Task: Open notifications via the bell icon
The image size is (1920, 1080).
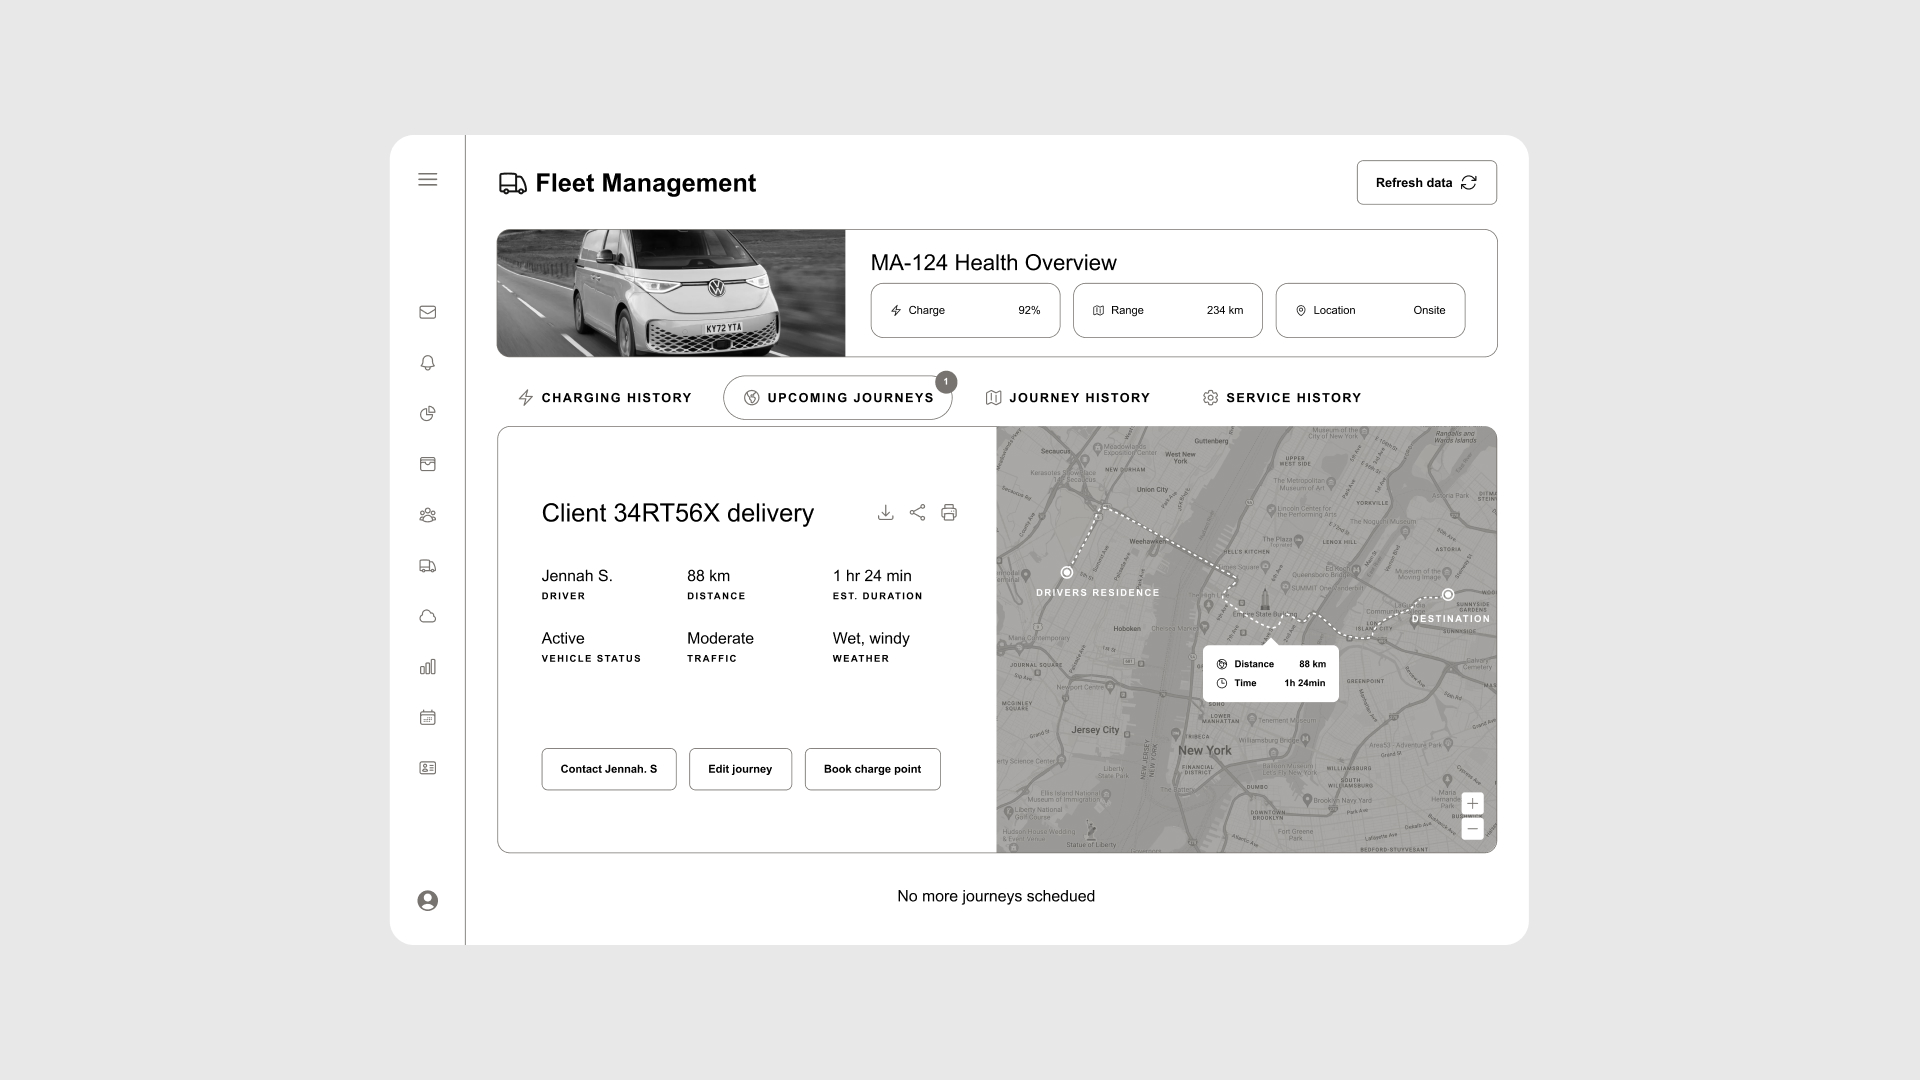Action: click(x=428, y=362)
